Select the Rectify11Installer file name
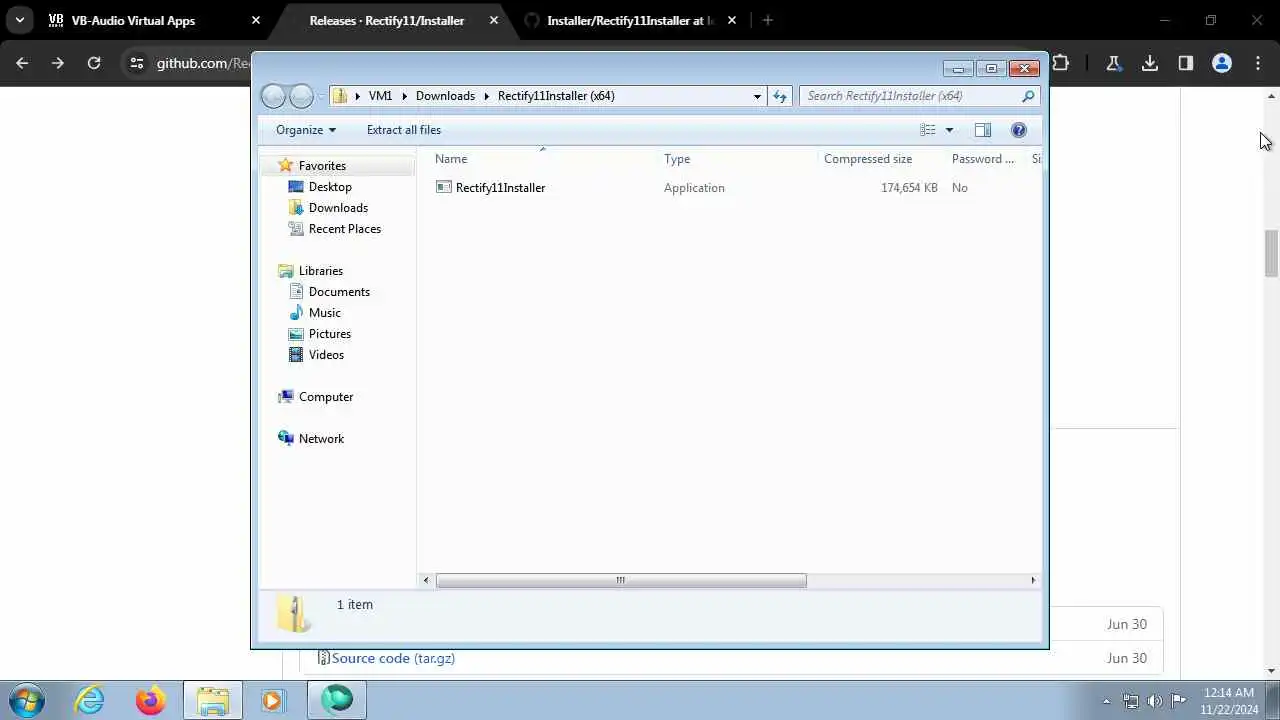Image resolution: width=1280 pixels, height=720 pixels. pyautogui.click(x=500, y=188)
